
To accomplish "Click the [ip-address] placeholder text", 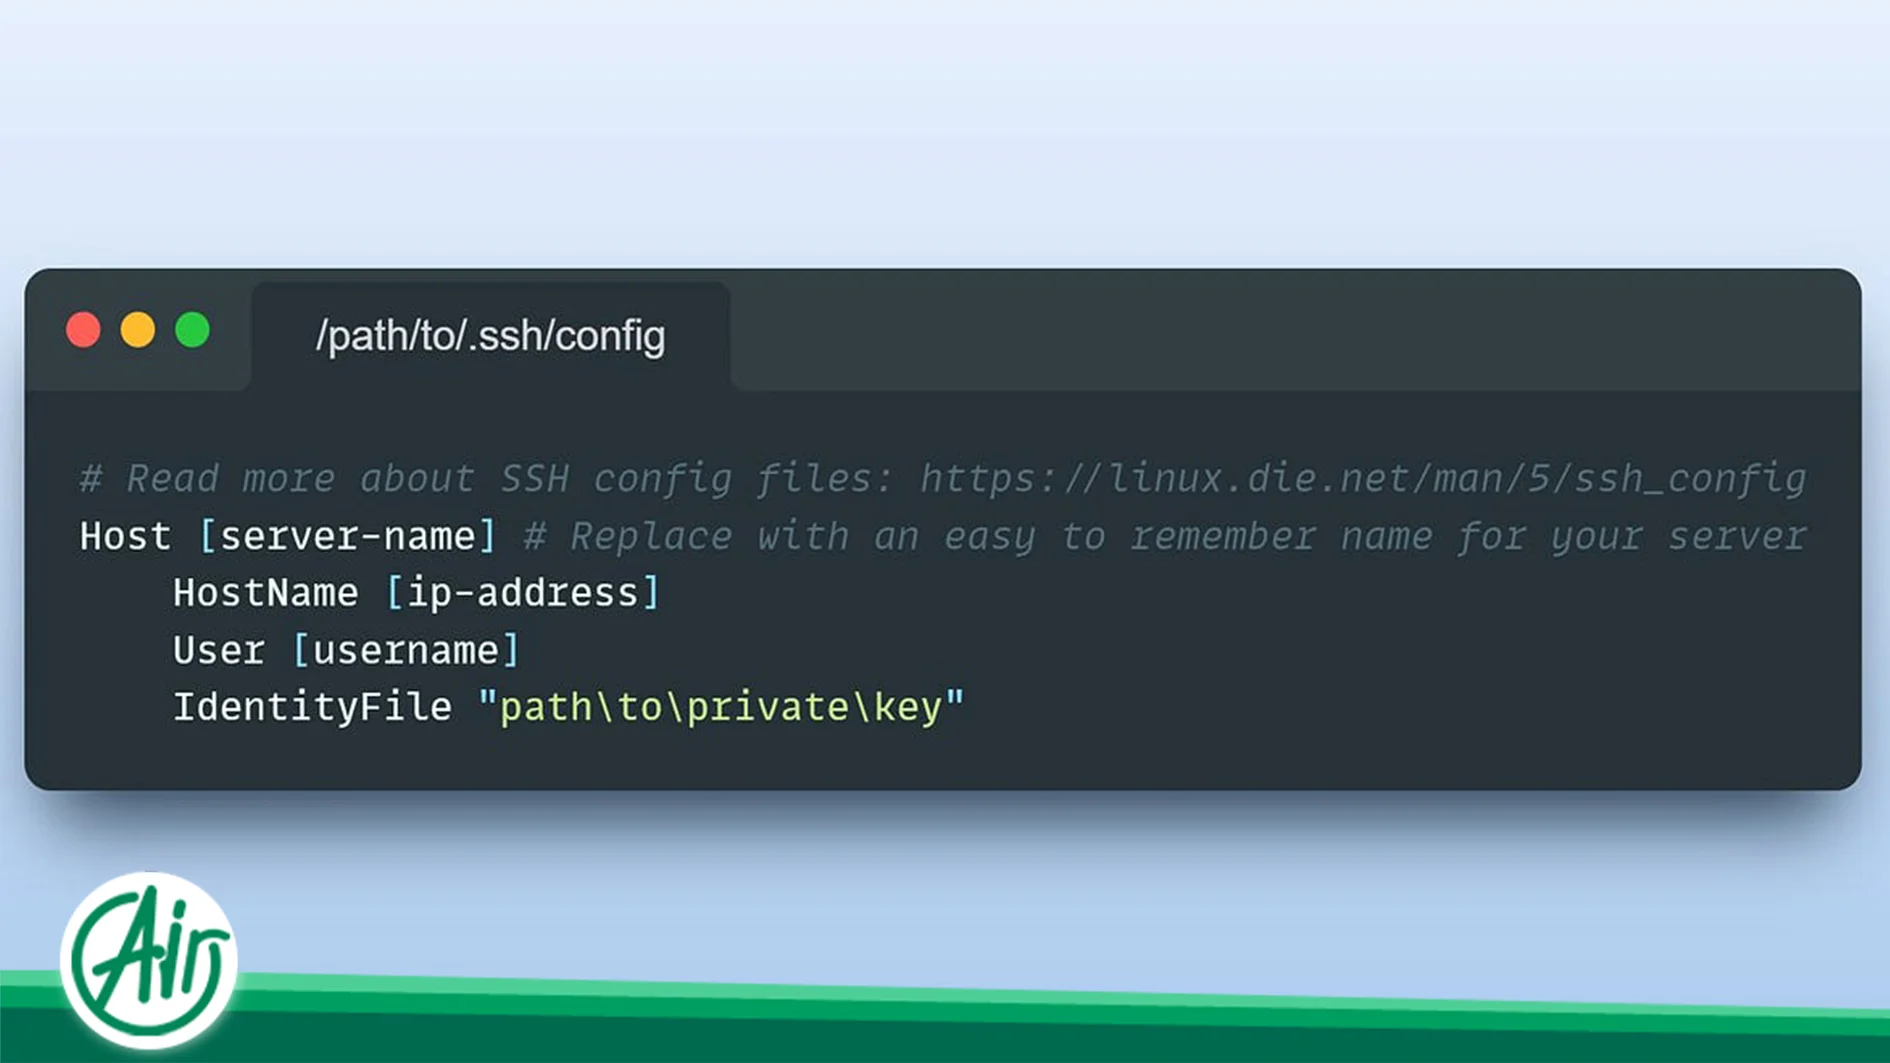I will coord(523,594).
